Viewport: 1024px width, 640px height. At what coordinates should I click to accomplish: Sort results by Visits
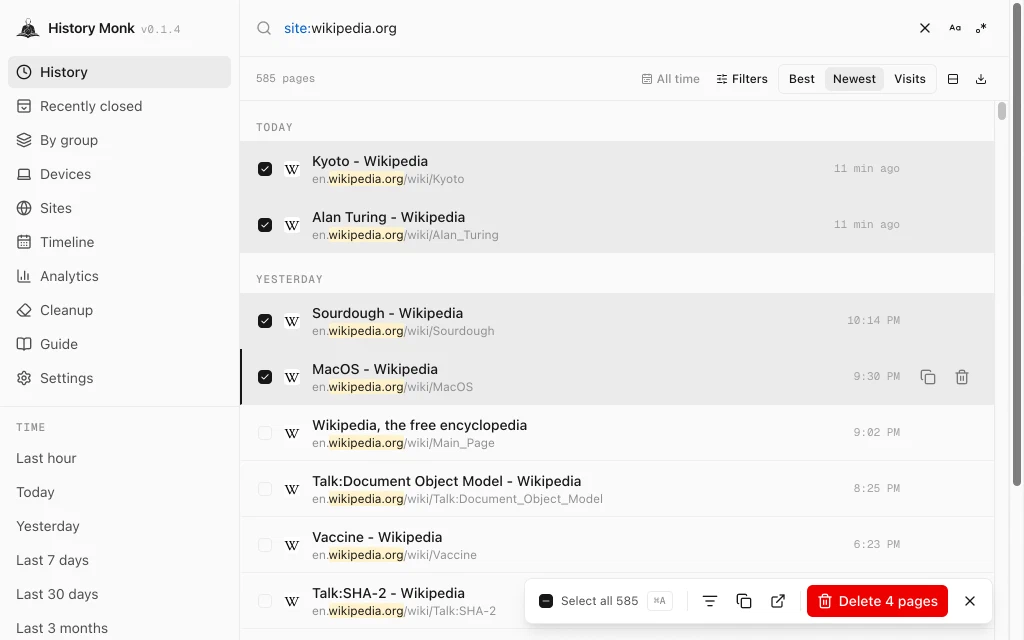[x=910, y=79]
